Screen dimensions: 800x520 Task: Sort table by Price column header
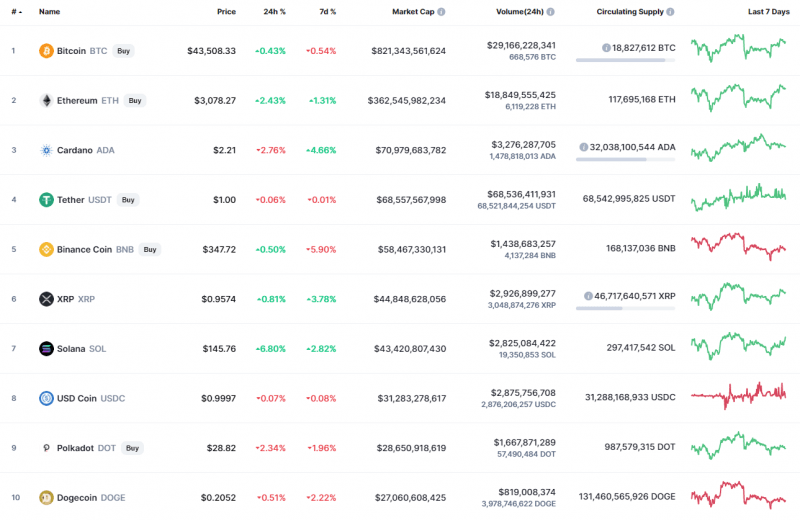[226, 12]
